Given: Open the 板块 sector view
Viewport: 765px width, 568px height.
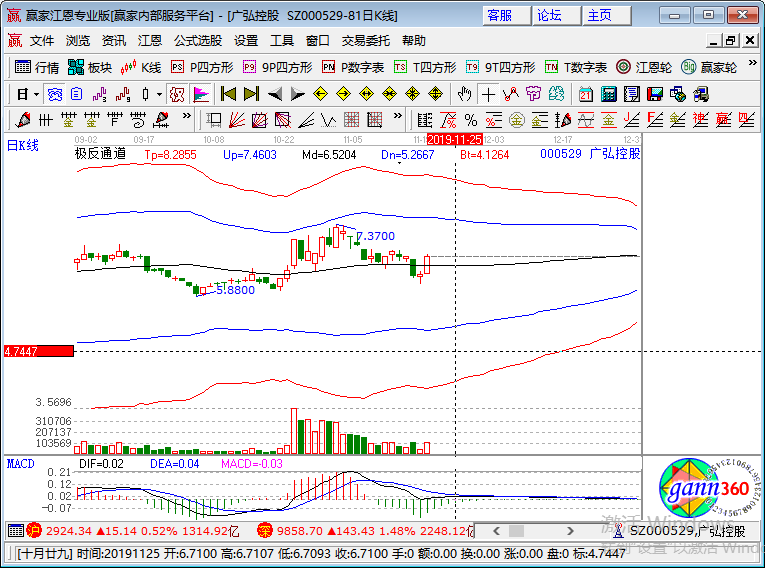Looking at the screenshot, I should [x=90, y=67].
